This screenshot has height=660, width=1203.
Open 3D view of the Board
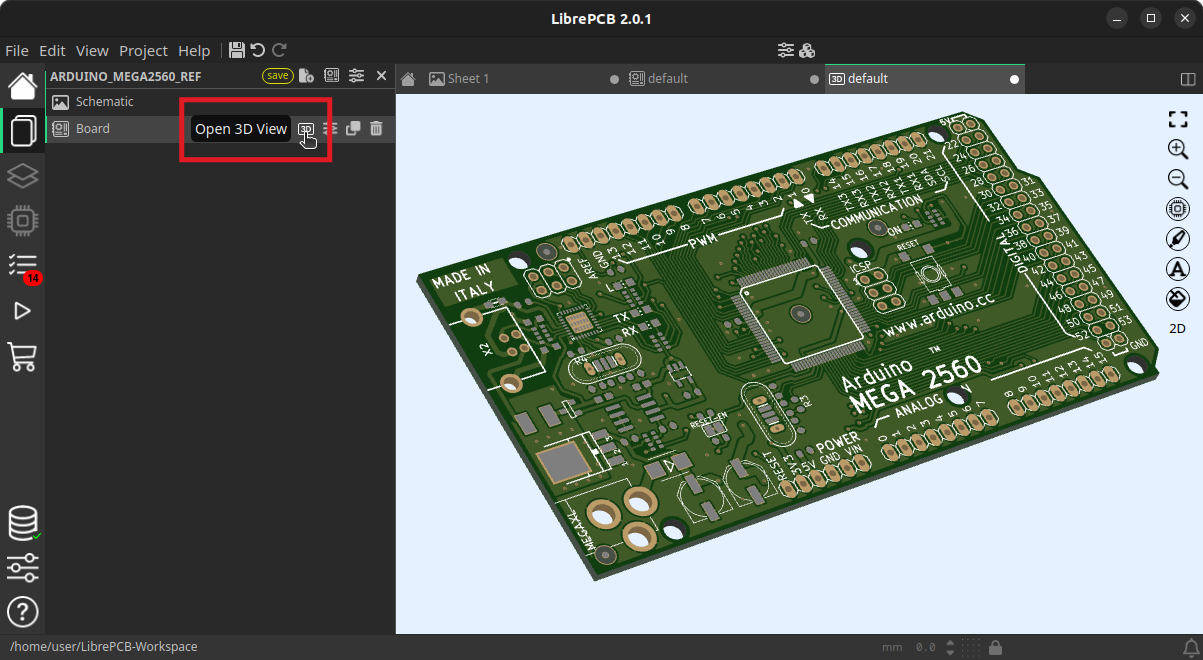coord(306,129)
